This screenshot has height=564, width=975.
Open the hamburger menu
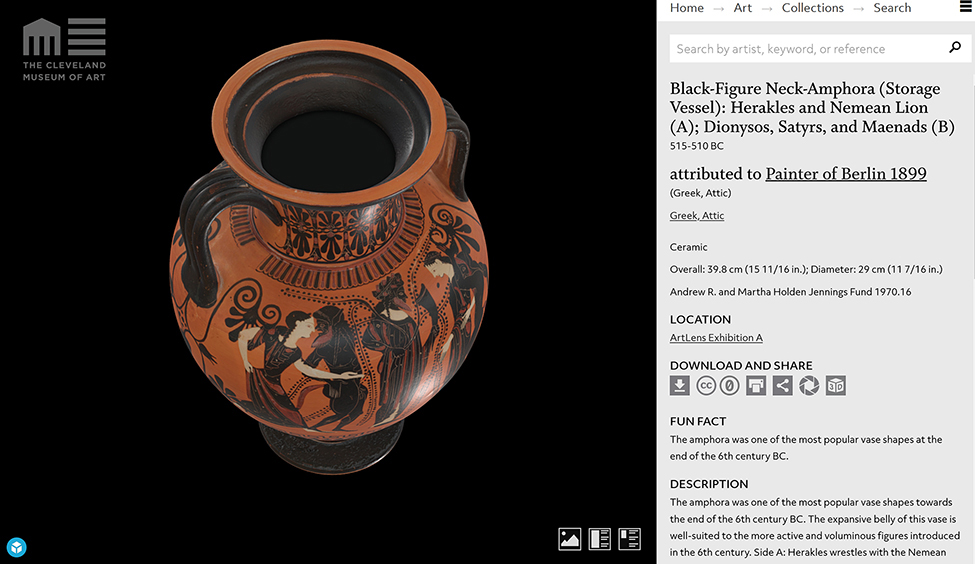[x=965, y=8]
